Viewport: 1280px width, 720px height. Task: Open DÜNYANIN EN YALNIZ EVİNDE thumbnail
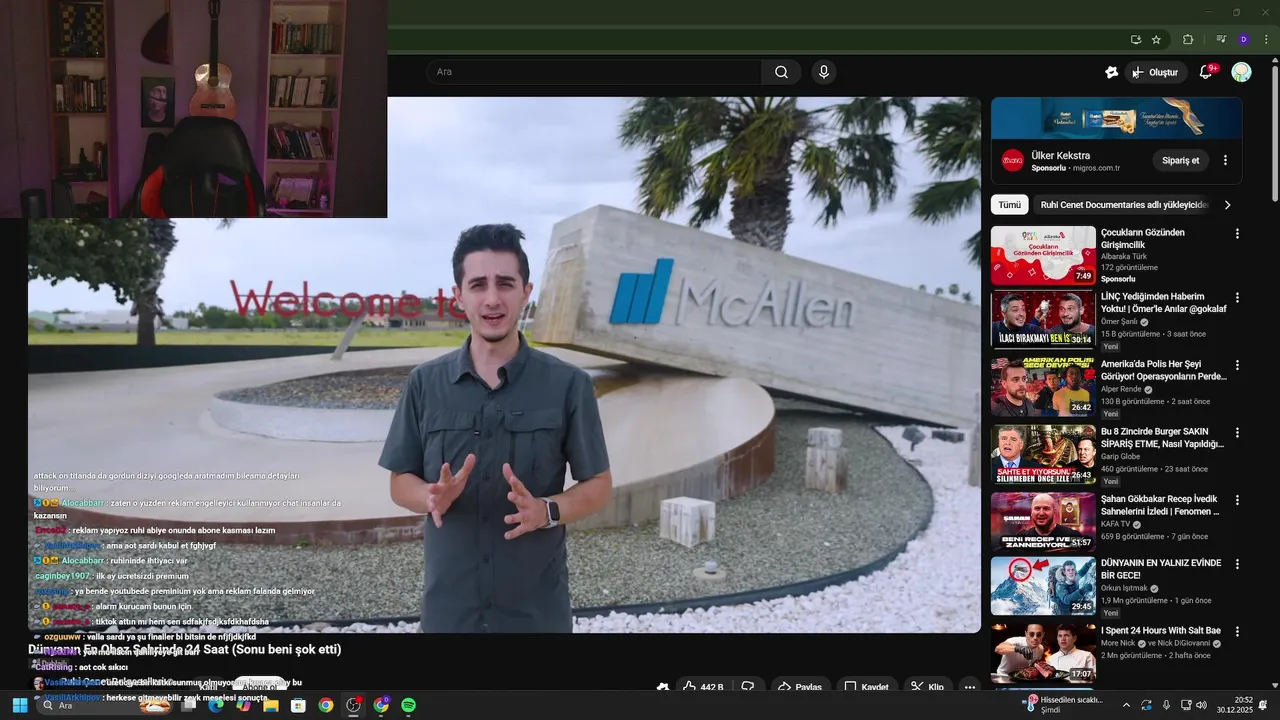pos(1043,586)
